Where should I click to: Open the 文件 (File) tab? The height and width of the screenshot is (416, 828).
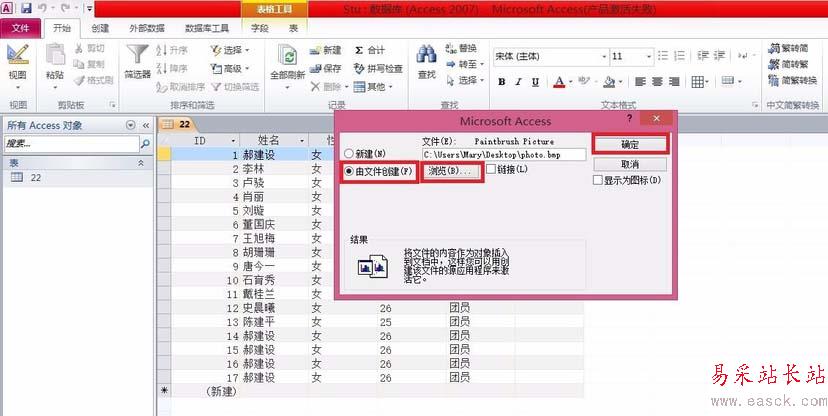(20, 28)
